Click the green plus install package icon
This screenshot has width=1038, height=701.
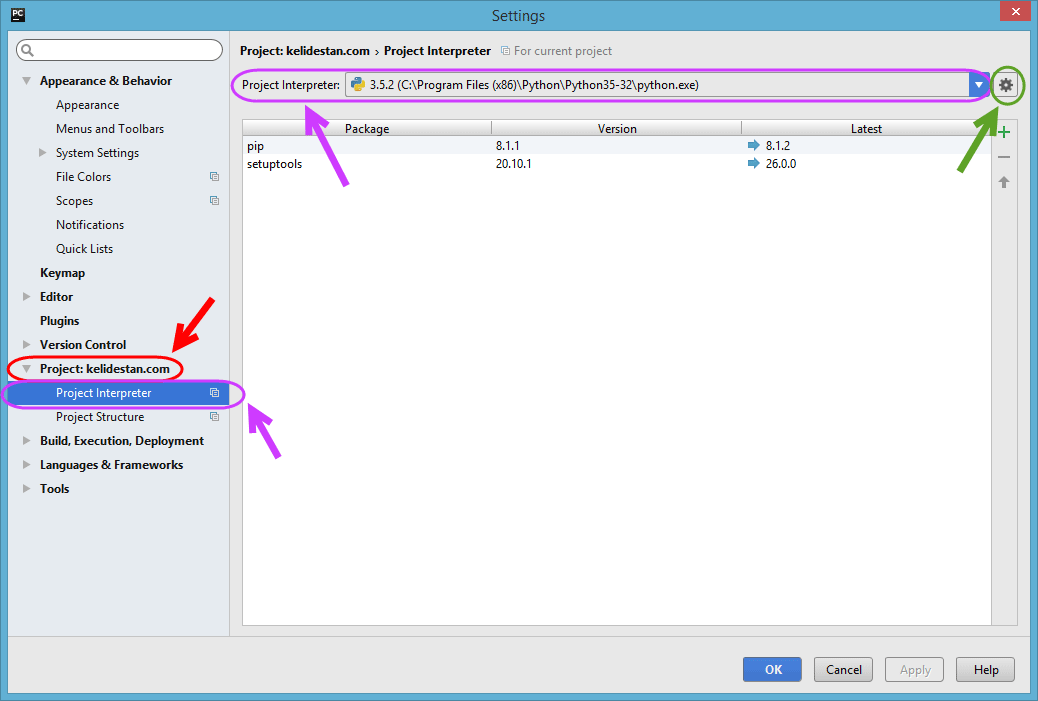coord(1004,132)
